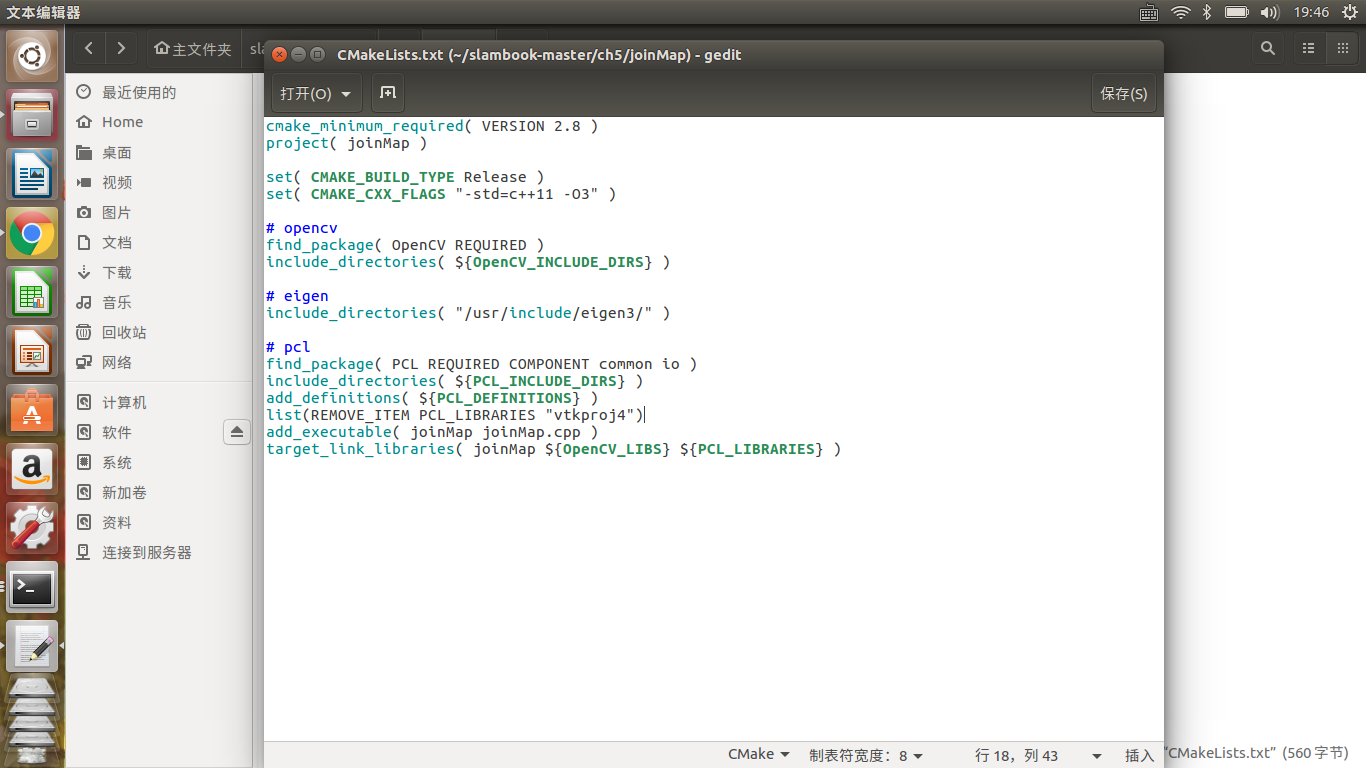The height and width of the screenshot is (768, 1366).
Task: Switch Files window to grid view
Action: 1341,48
